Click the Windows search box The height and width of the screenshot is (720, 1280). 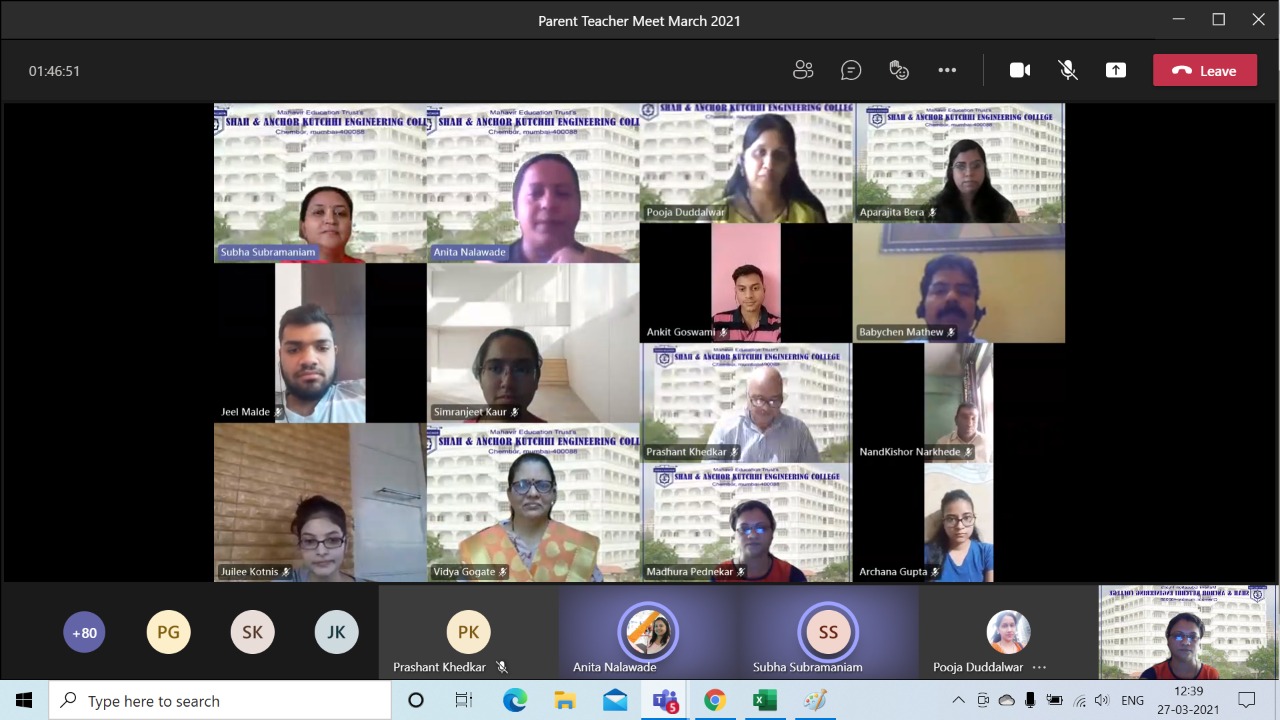[220, 701]
